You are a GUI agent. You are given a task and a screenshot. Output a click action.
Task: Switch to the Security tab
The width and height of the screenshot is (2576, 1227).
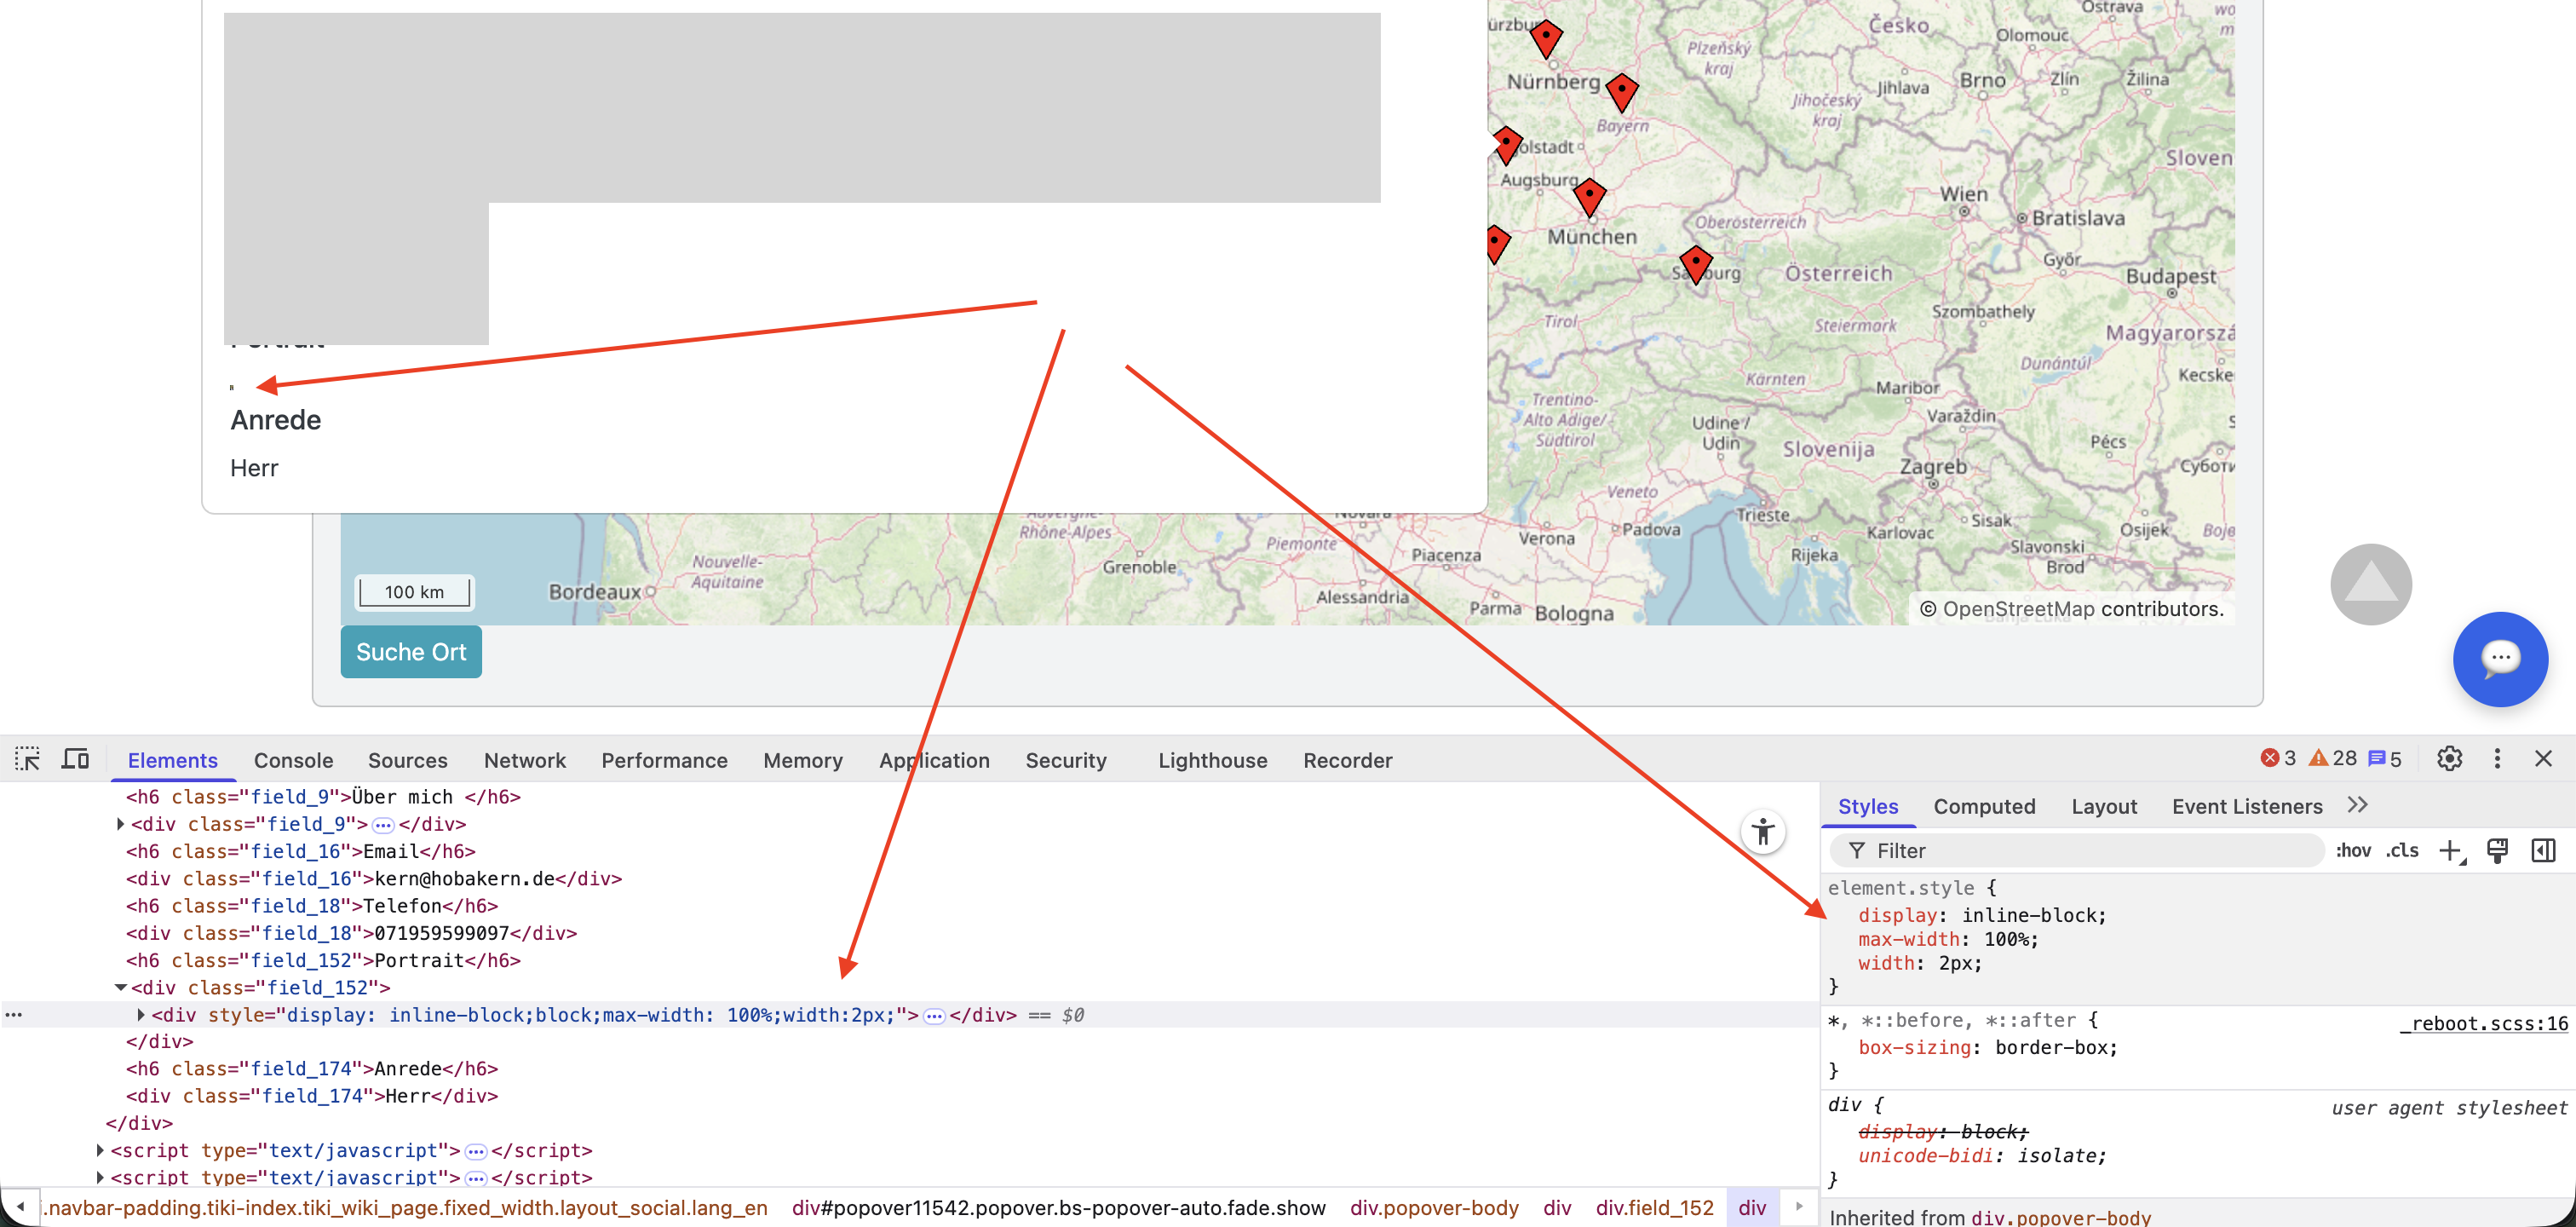(1066, 760)
